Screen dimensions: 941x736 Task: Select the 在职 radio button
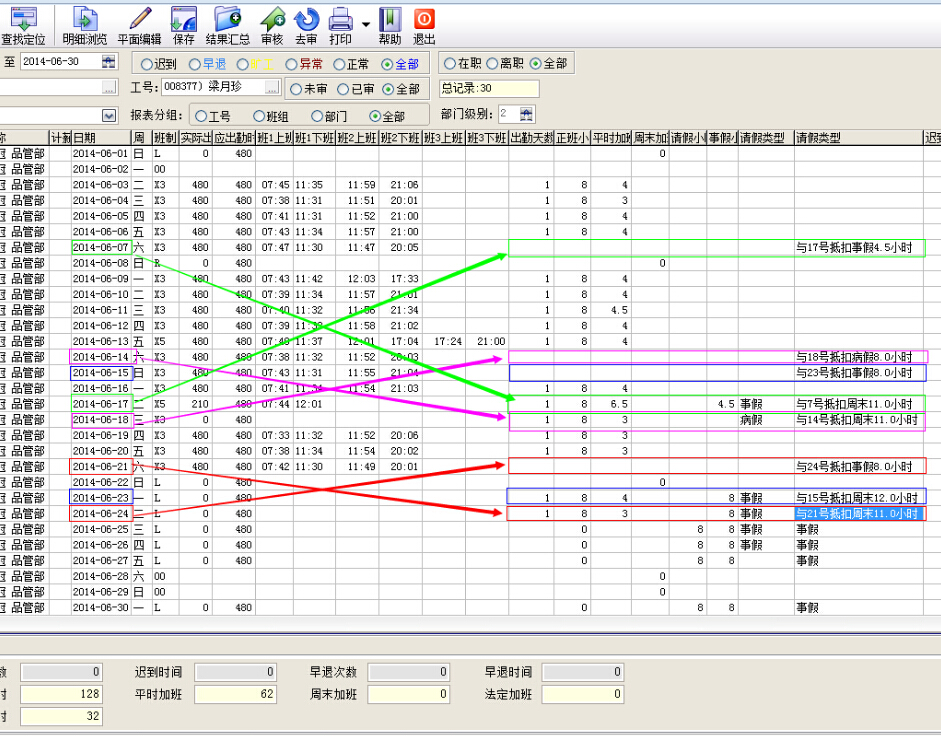click(x=449, y=63)
